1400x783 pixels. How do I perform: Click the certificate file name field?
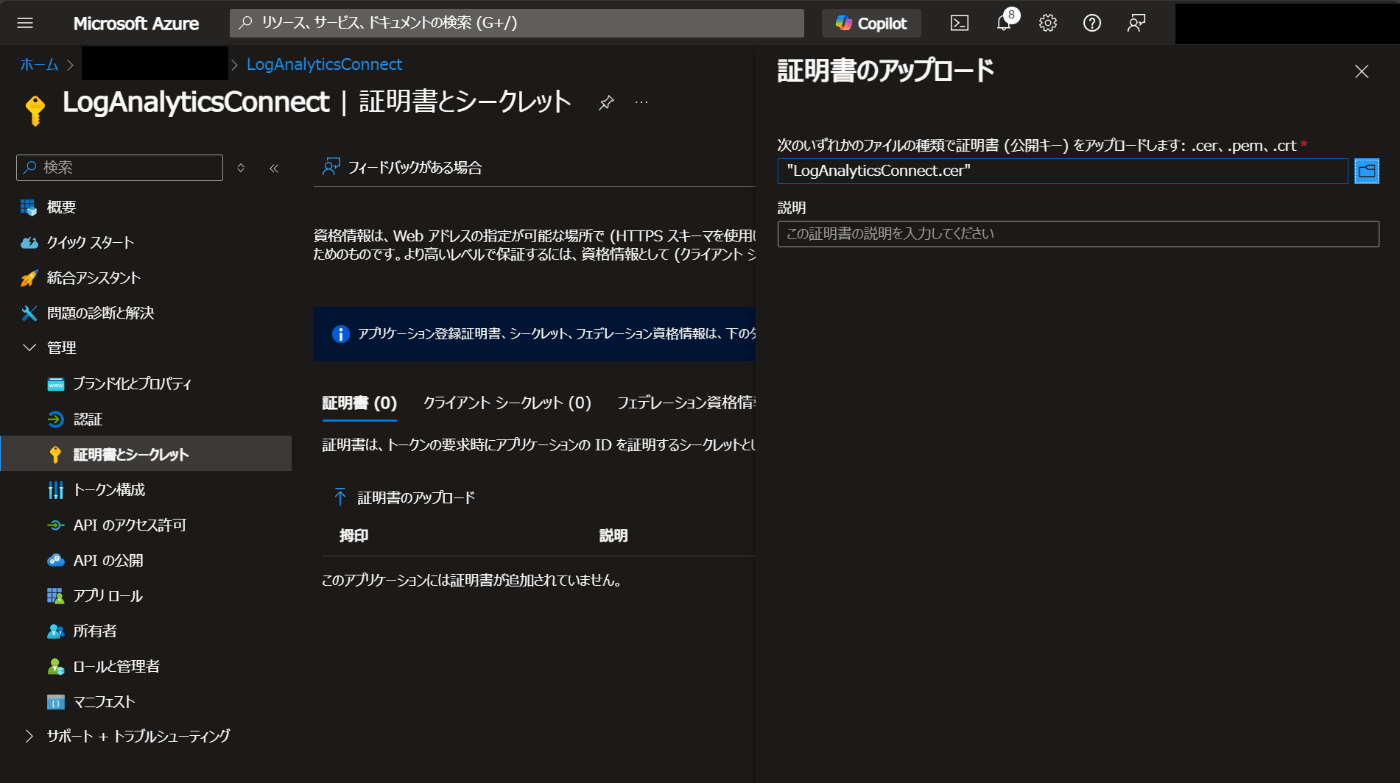pyautogui.click(x=1062, y=171)
